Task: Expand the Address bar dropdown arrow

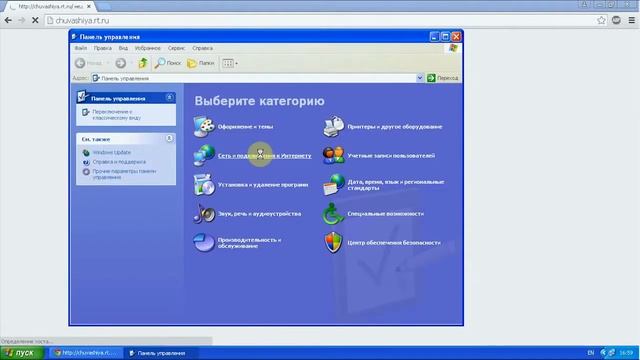Action: [x=420, y=78]
